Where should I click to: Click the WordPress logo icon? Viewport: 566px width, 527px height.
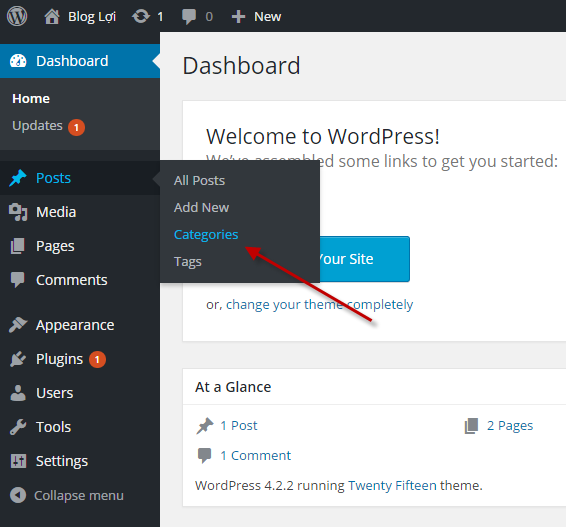pyautogui.click(x=17, y=16)
